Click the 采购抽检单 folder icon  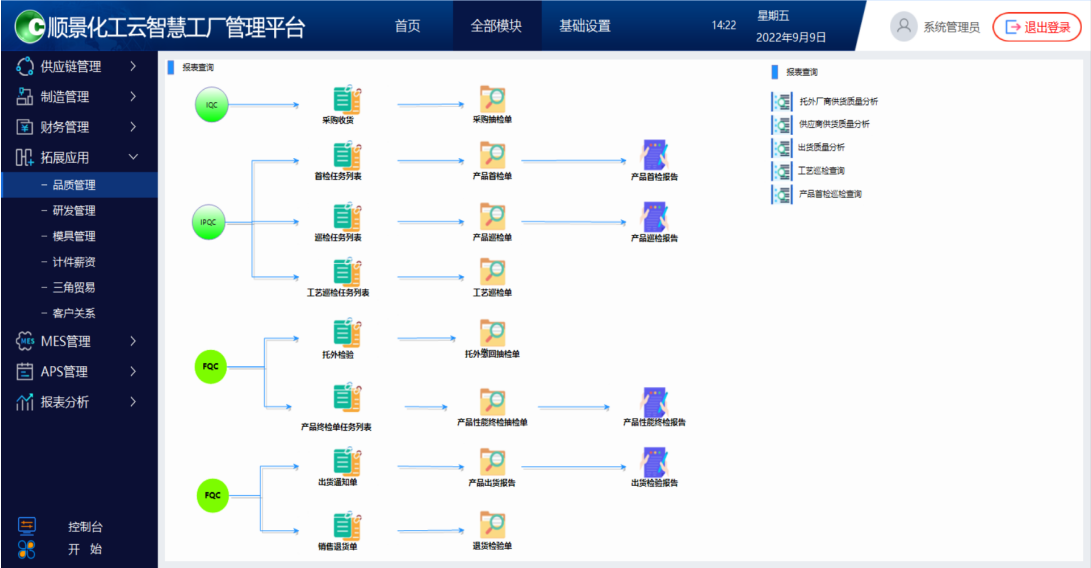coord(492,100)
